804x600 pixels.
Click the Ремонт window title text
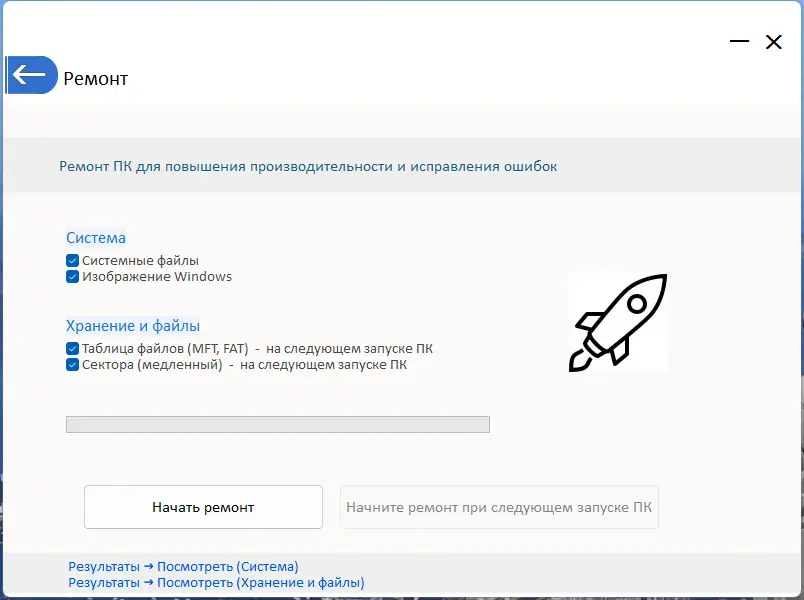coord(95,77)
